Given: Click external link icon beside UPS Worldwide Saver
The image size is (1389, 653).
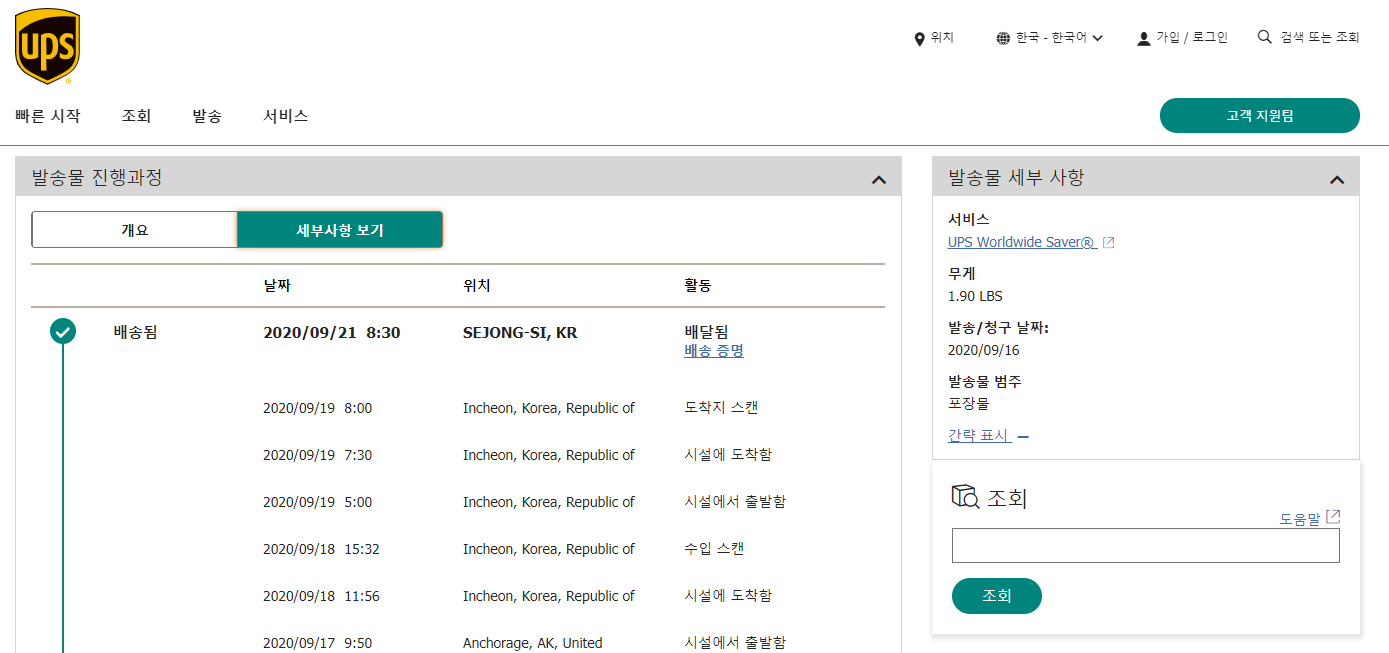Looking at the screenshot, I should (1108, 242).
